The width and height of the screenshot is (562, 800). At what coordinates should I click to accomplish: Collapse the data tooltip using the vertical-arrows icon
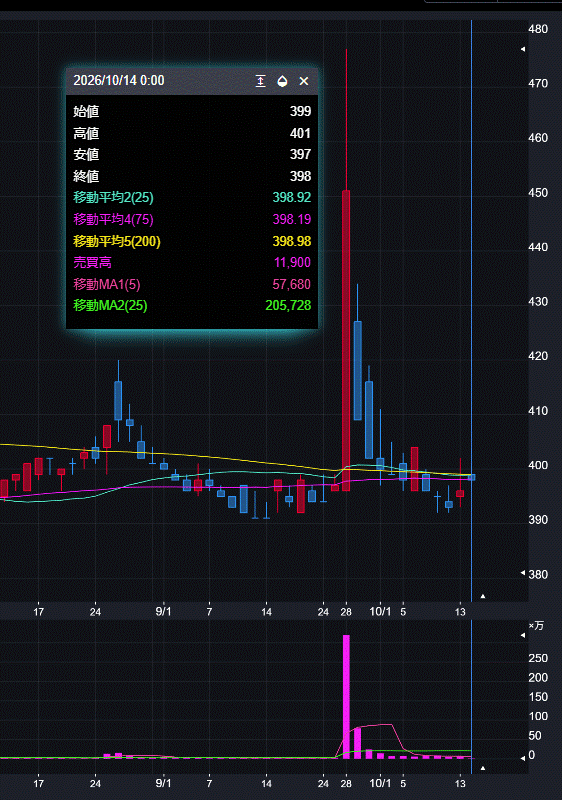[260, 81]
